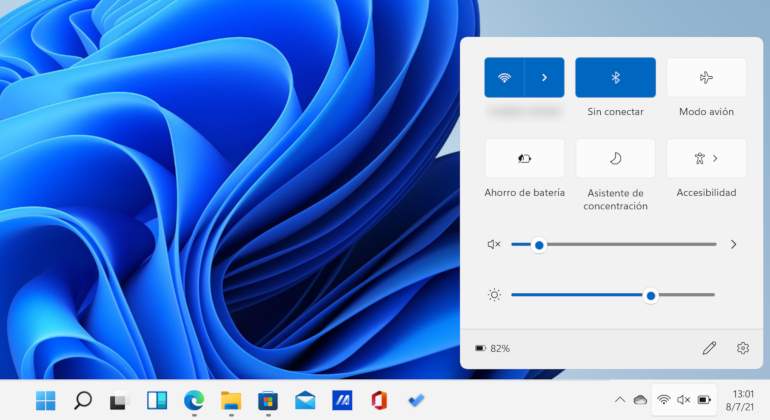Open clock and date 13:01

pyautogui.click(x=740, y=400)
